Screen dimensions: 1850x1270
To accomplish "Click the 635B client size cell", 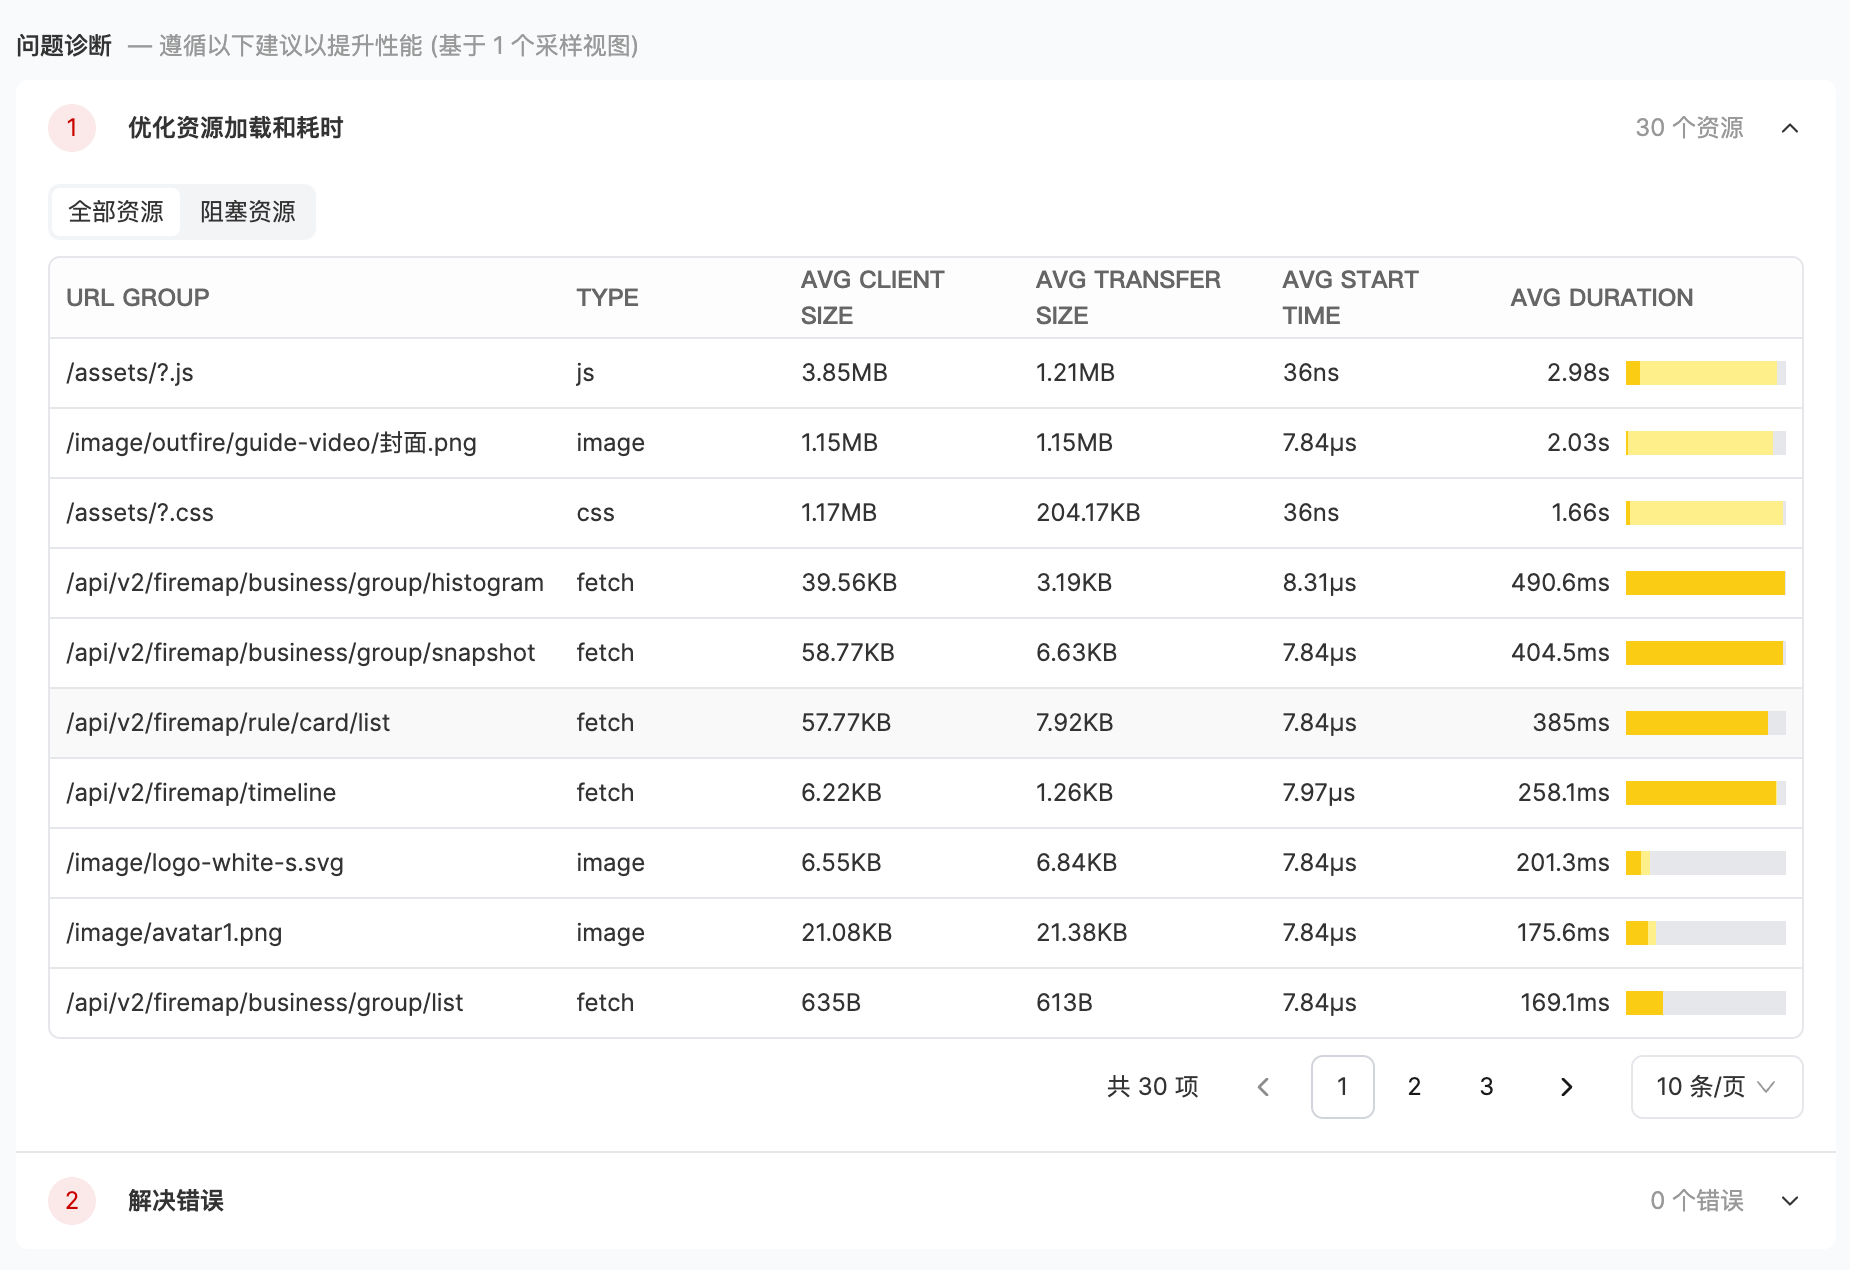I will (831, 1003).
